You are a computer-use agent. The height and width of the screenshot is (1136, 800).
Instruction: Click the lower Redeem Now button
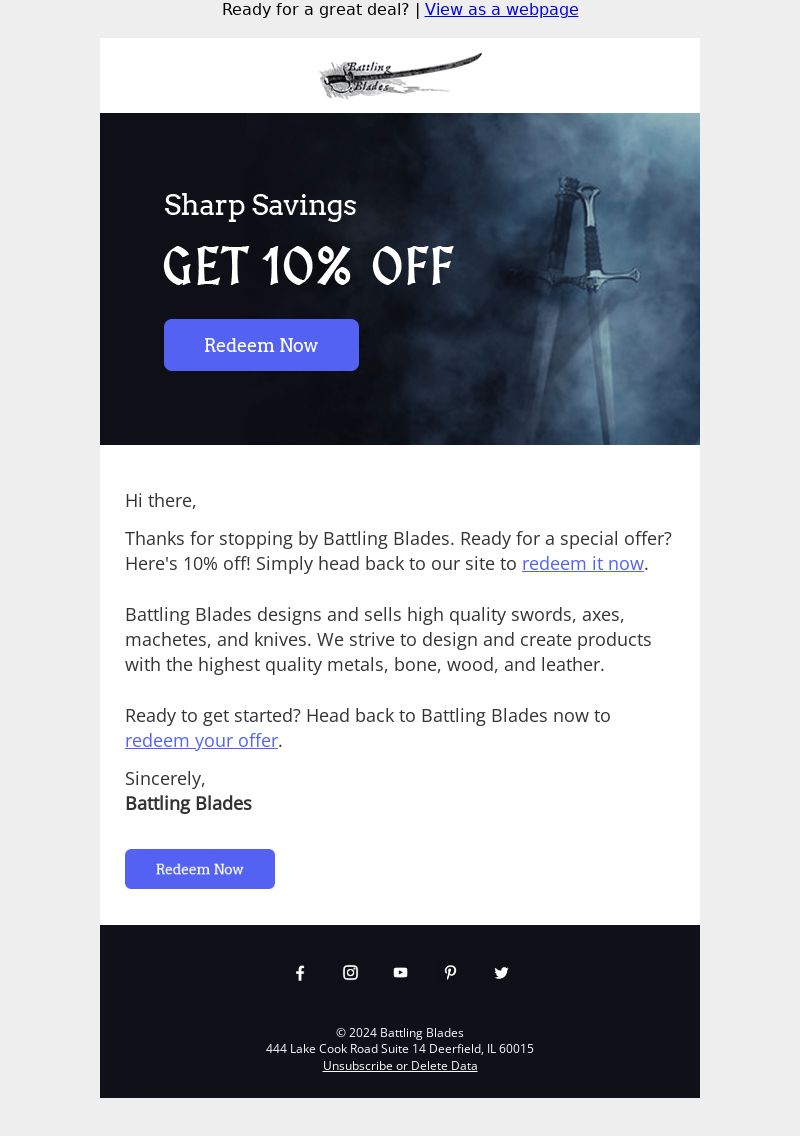(x=199, y=869)
